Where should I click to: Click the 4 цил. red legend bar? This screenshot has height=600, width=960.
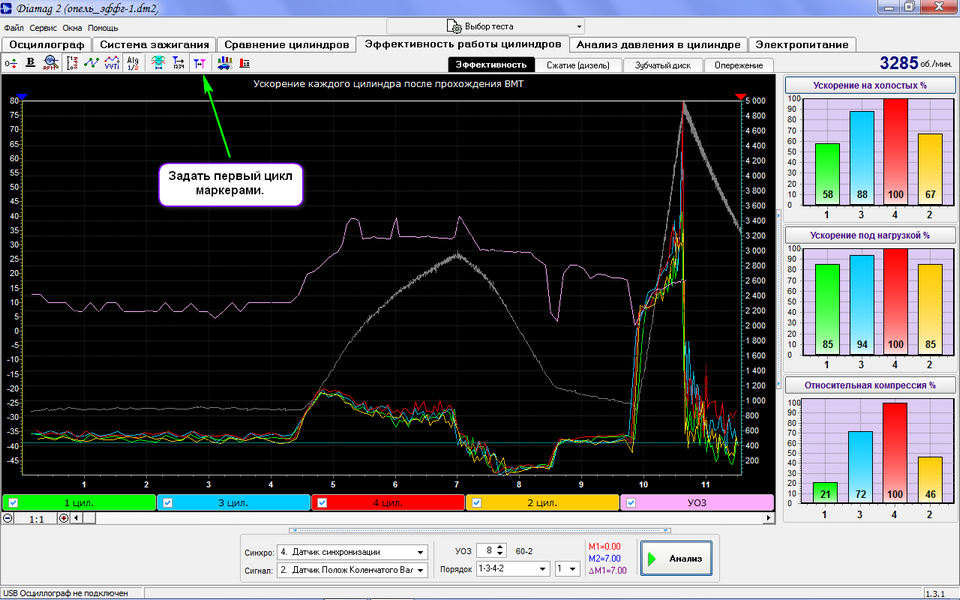coord(388,503)
